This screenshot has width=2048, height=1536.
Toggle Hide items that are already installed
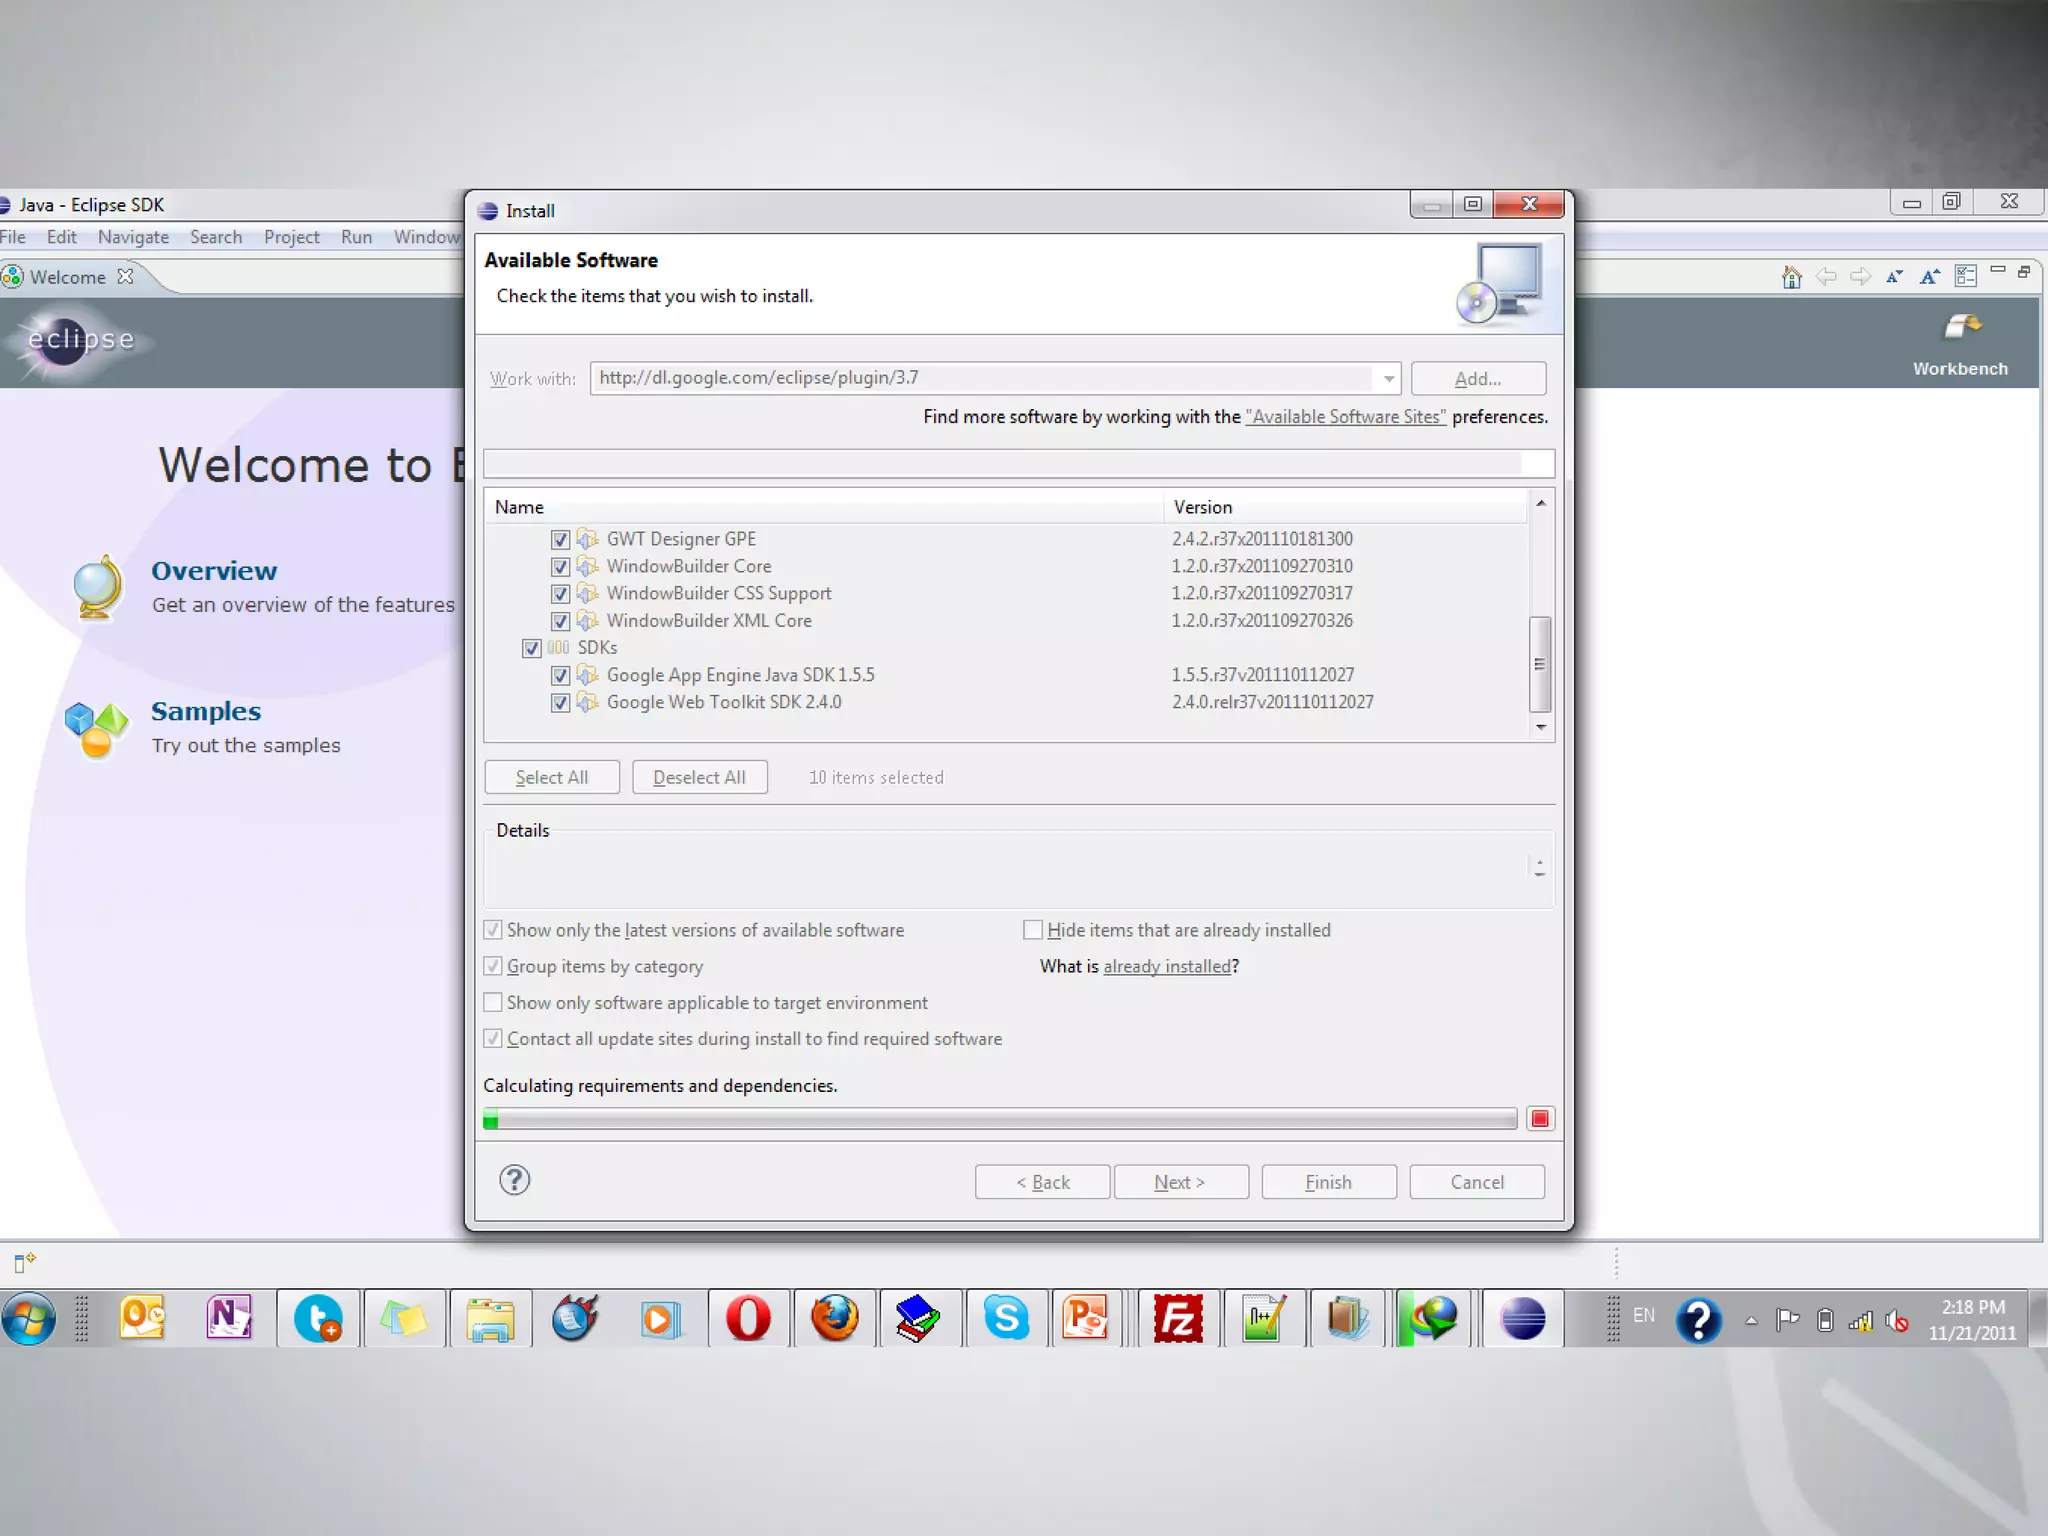tap(1033, 930)
